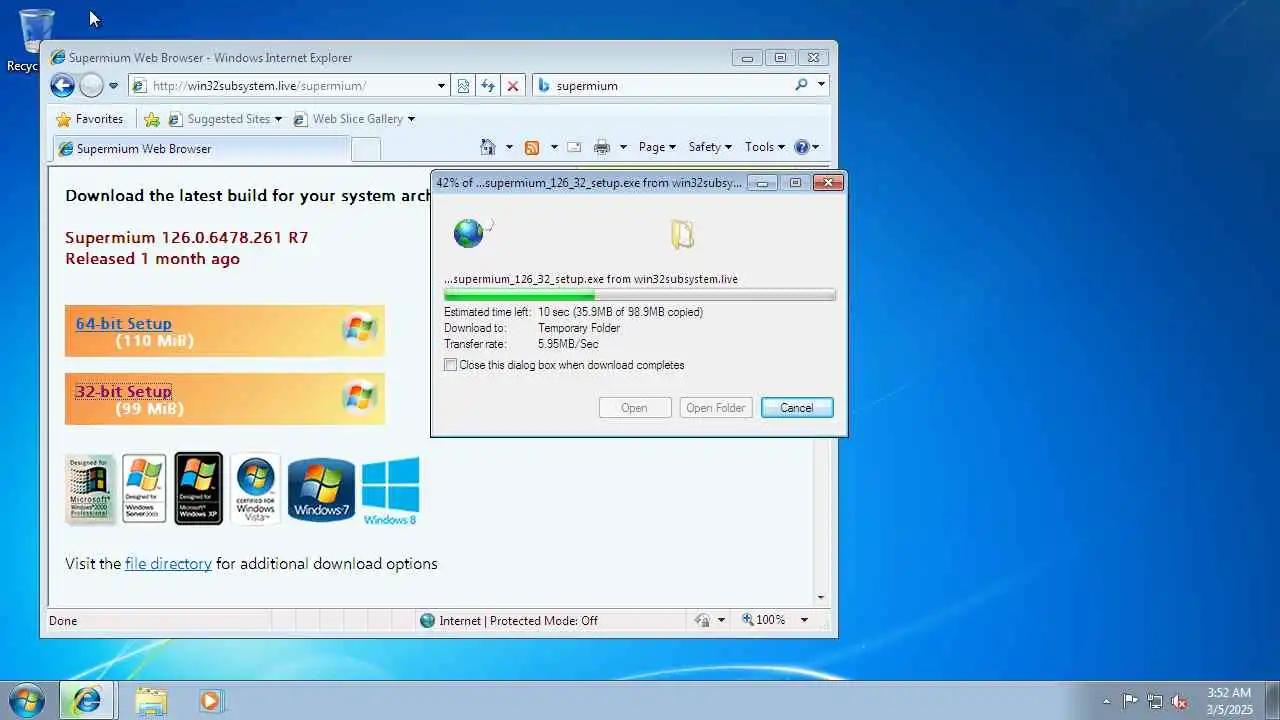1280x720 pixels.
Task: Click the Home icon in the command bar
Action: pyautogui.click(x=488, y=147)
